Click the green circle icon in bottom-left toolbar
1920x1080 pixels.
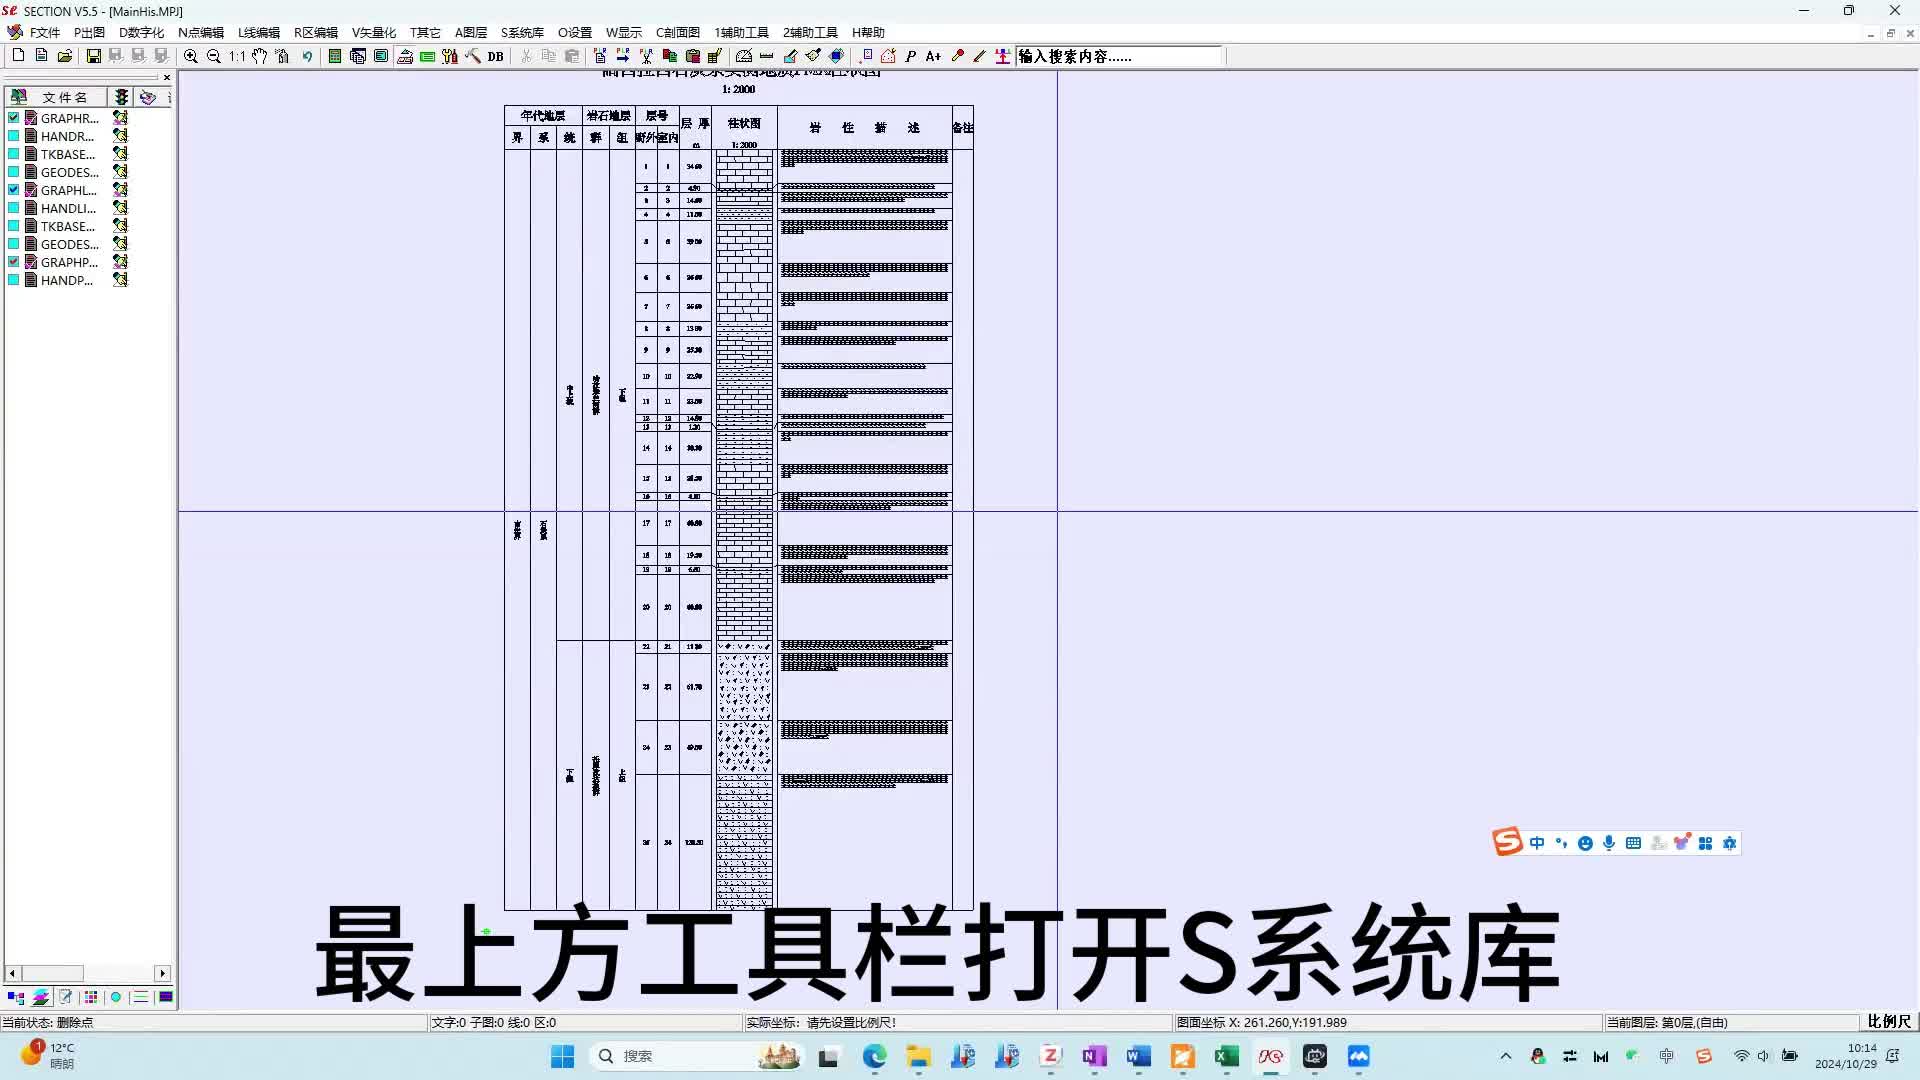tap(116, 997)
